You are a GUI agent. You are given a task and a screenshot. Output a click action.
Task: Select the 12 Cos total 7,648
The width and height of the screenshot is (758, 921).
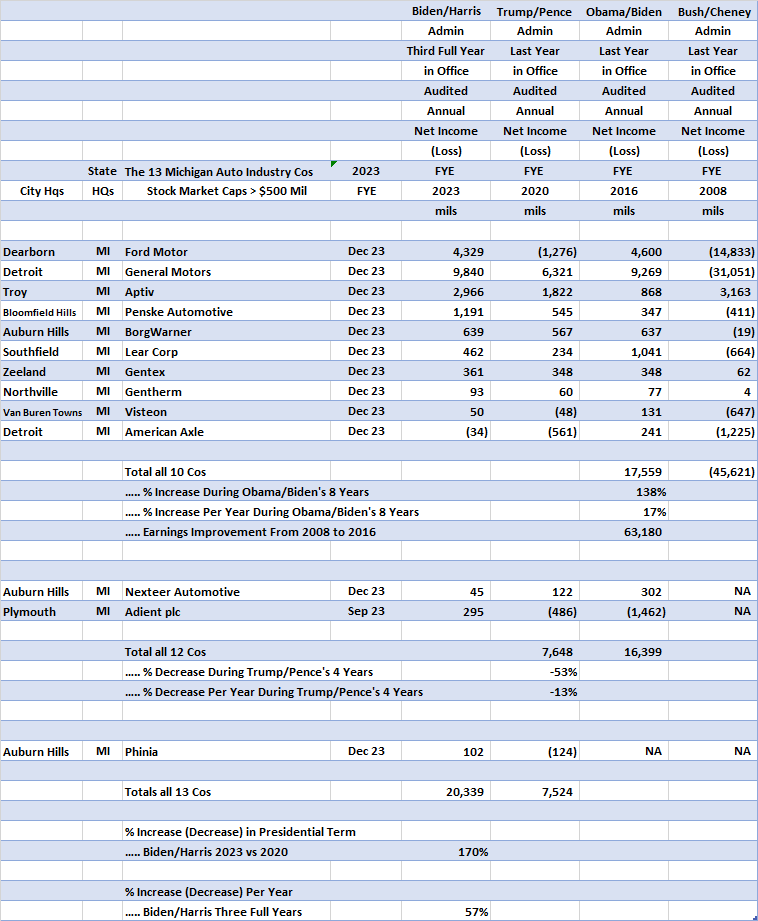(535, 651)
